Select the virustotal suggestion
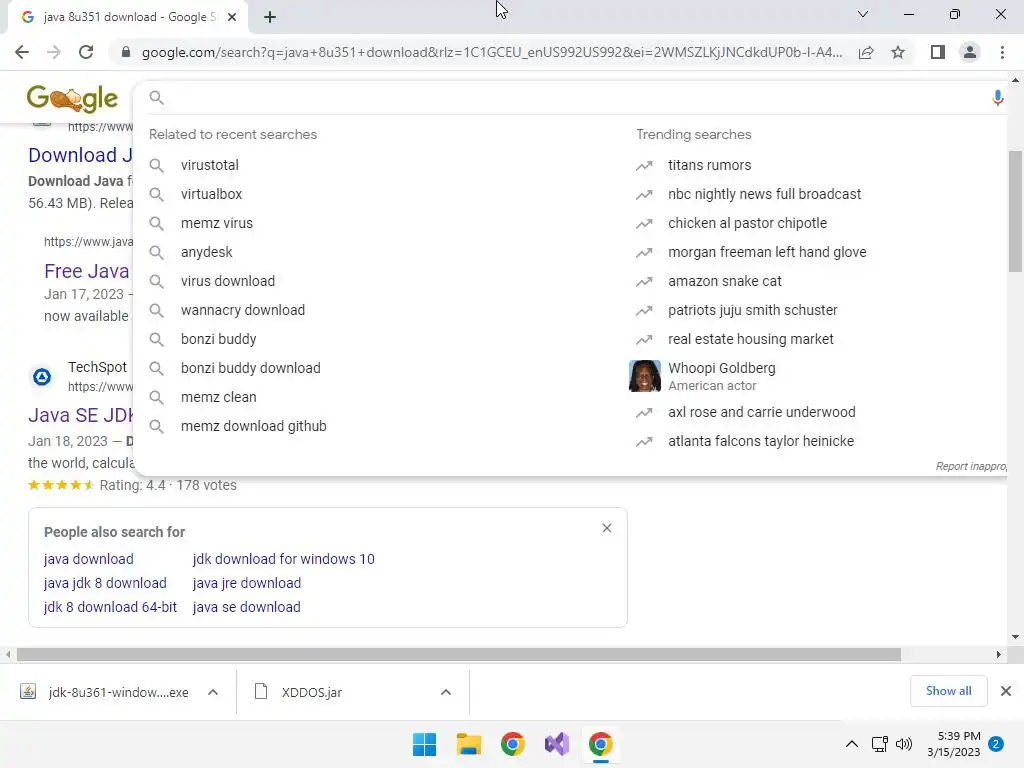The height and width of the screenshot is (768, 1024). coord(210,165)
